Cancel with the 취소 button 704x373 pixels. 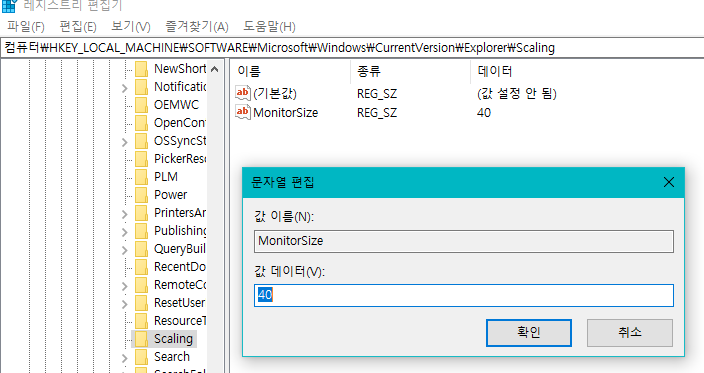click(x=629, y=333)
